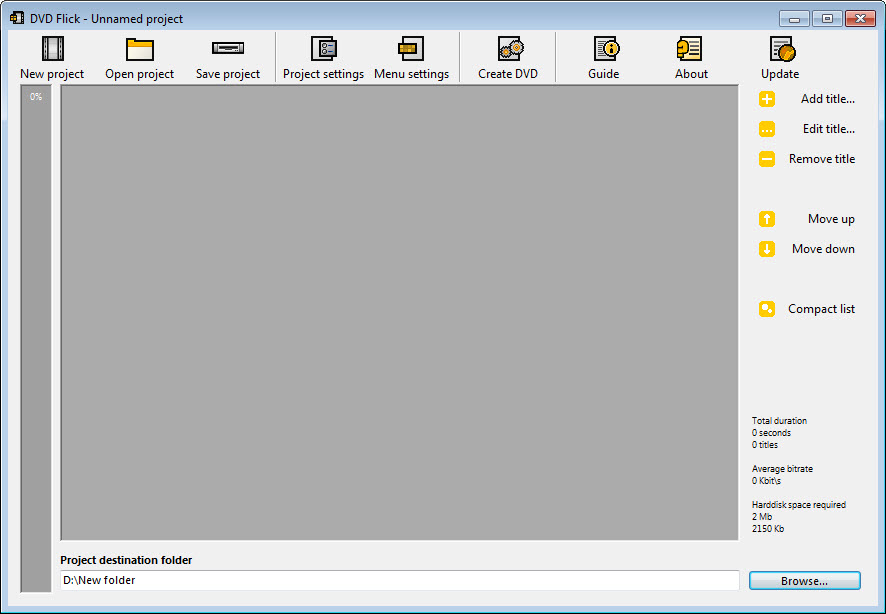
Task: Click the yellow Move down arrow icon
Action: [x=767, y=249]
